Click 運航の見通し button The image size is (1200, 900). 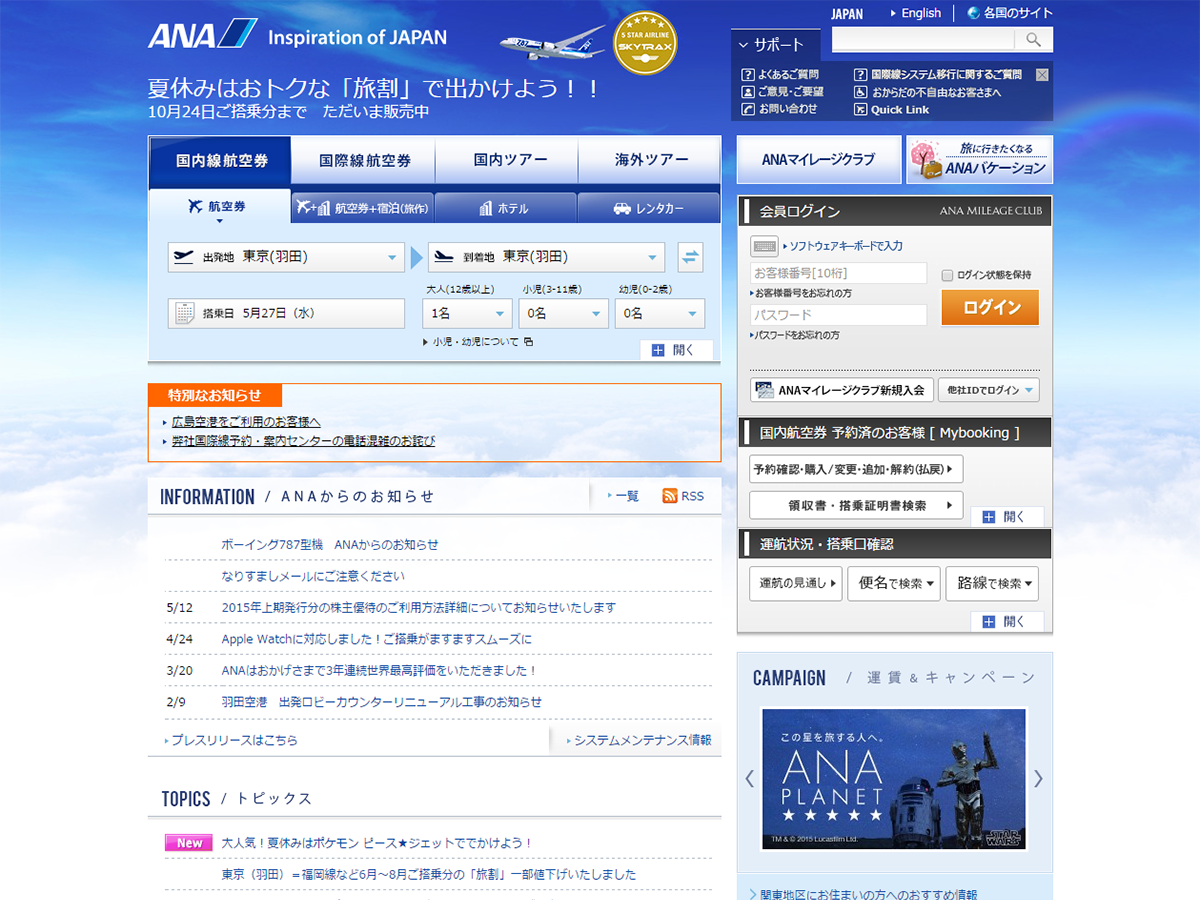795,583
